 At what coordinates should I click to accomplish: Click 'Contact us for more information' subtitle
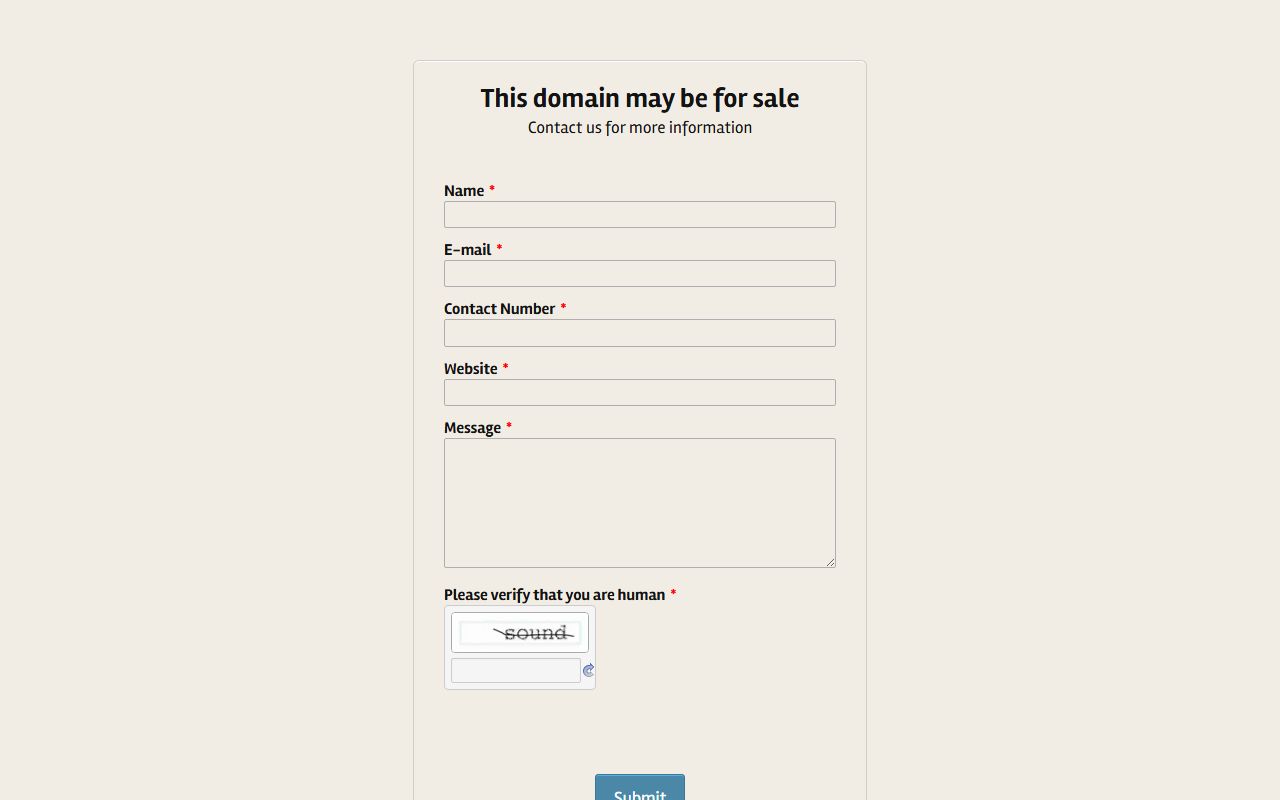pos(640,128)
